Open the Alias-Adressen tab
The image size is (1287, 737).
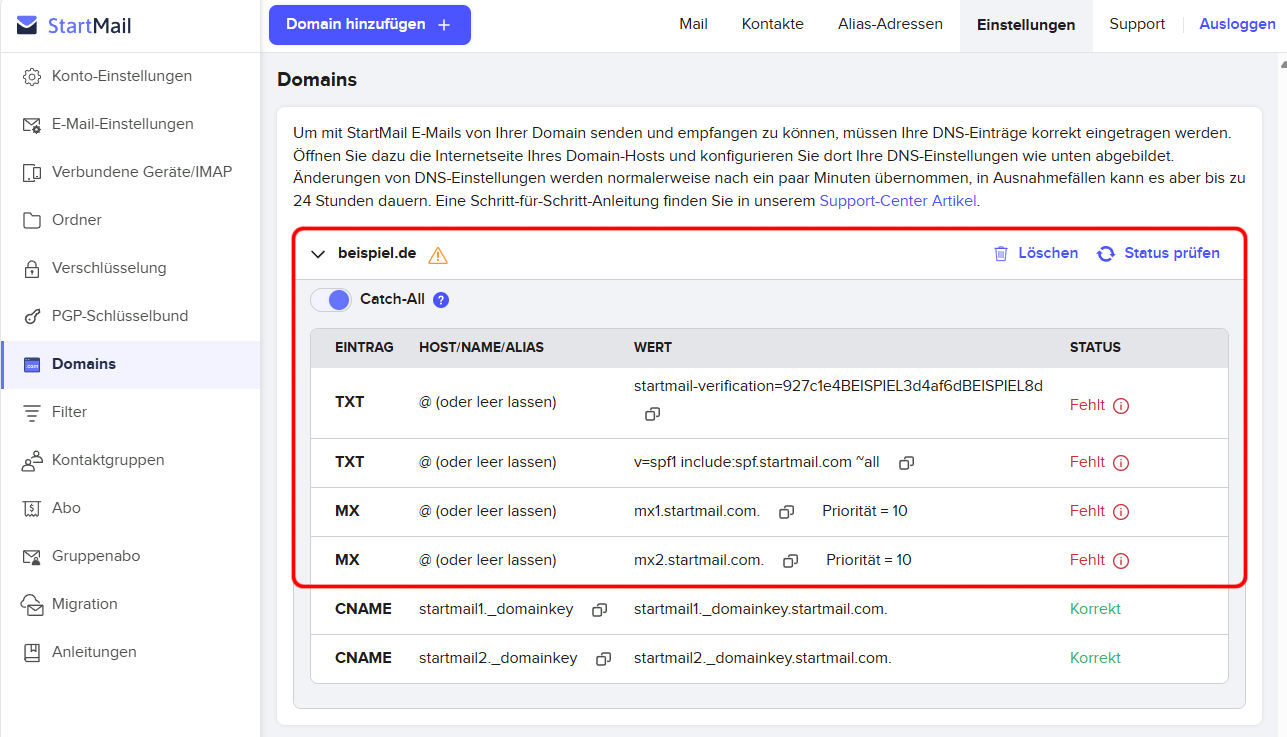(890, 24)
